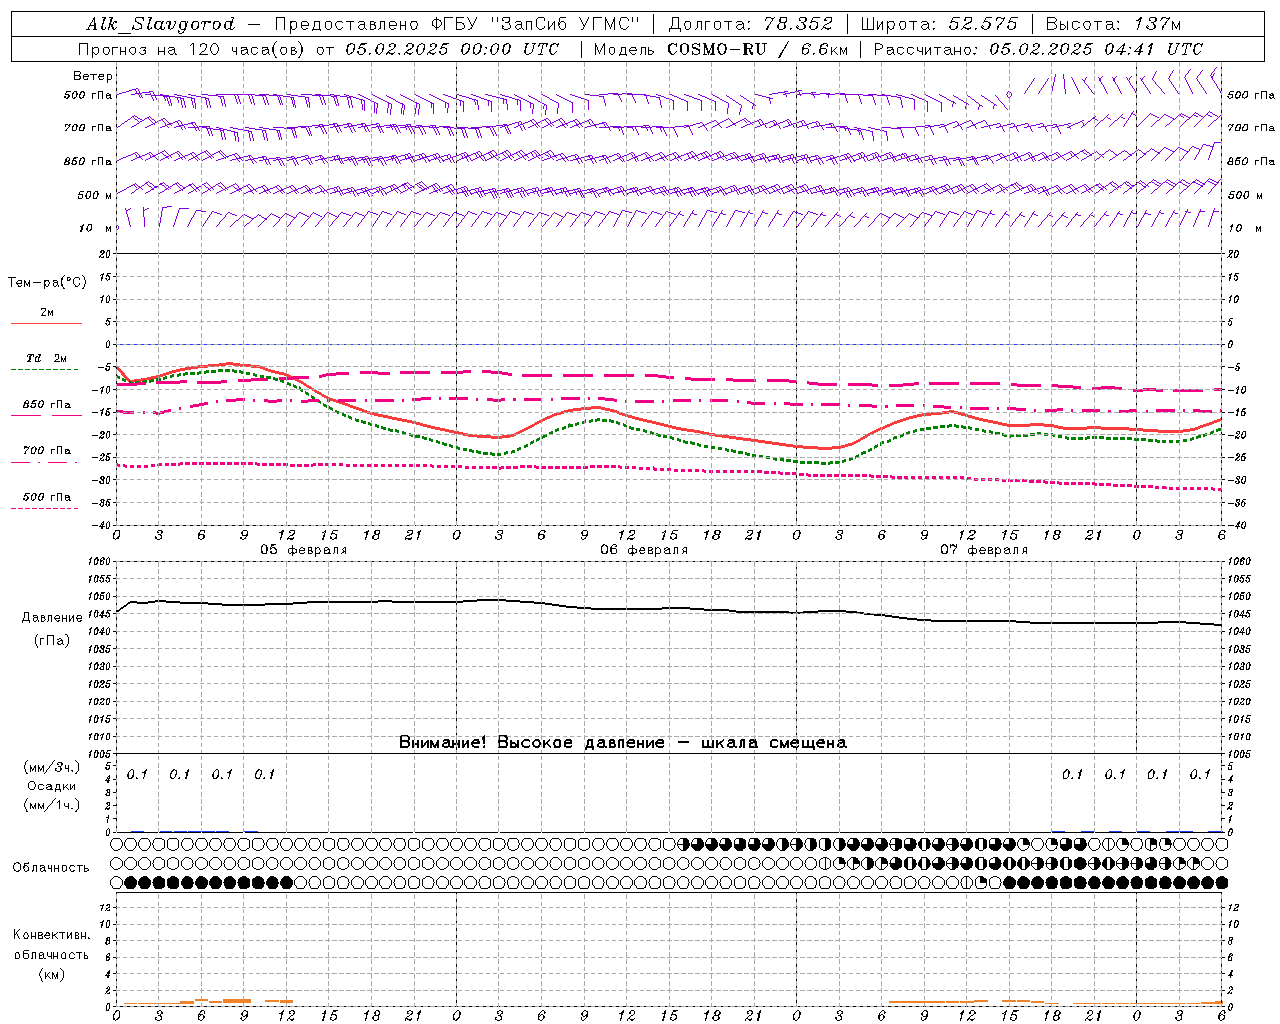Click the Alk_Slavgorod station title
Viewport: 1280px width, 1024px height.
pyautogui.click(x=161, y=24)
